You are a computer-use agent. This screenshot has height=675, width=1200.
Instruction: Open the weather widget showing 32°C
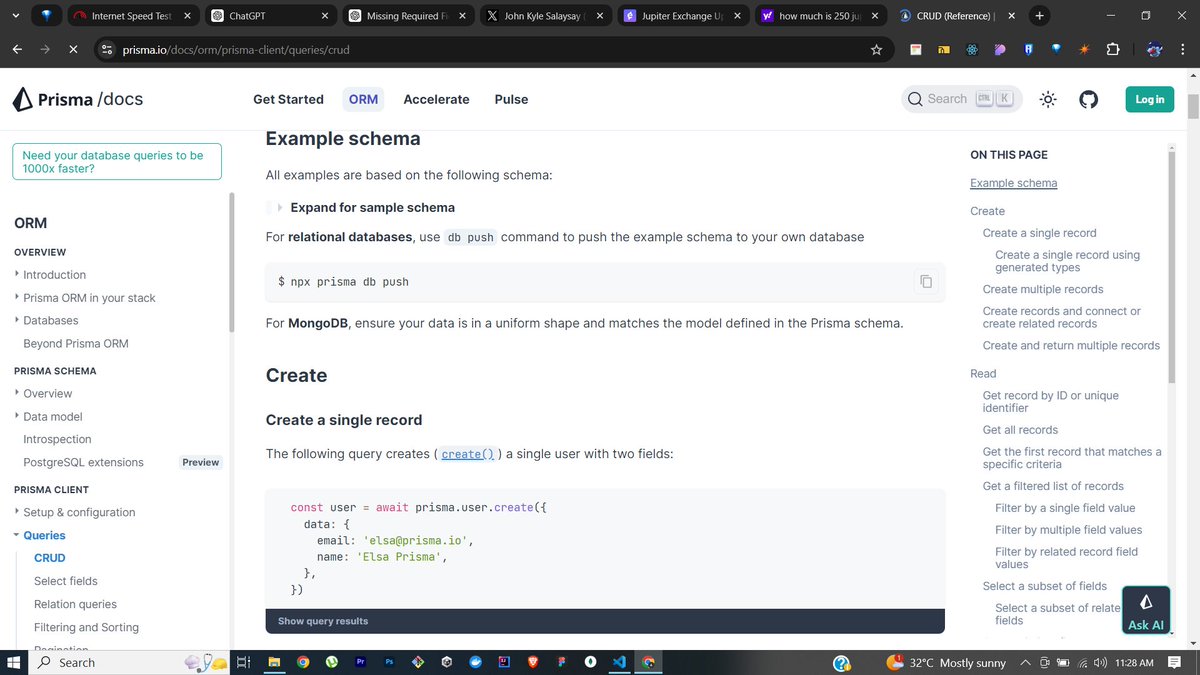[946, 662]
